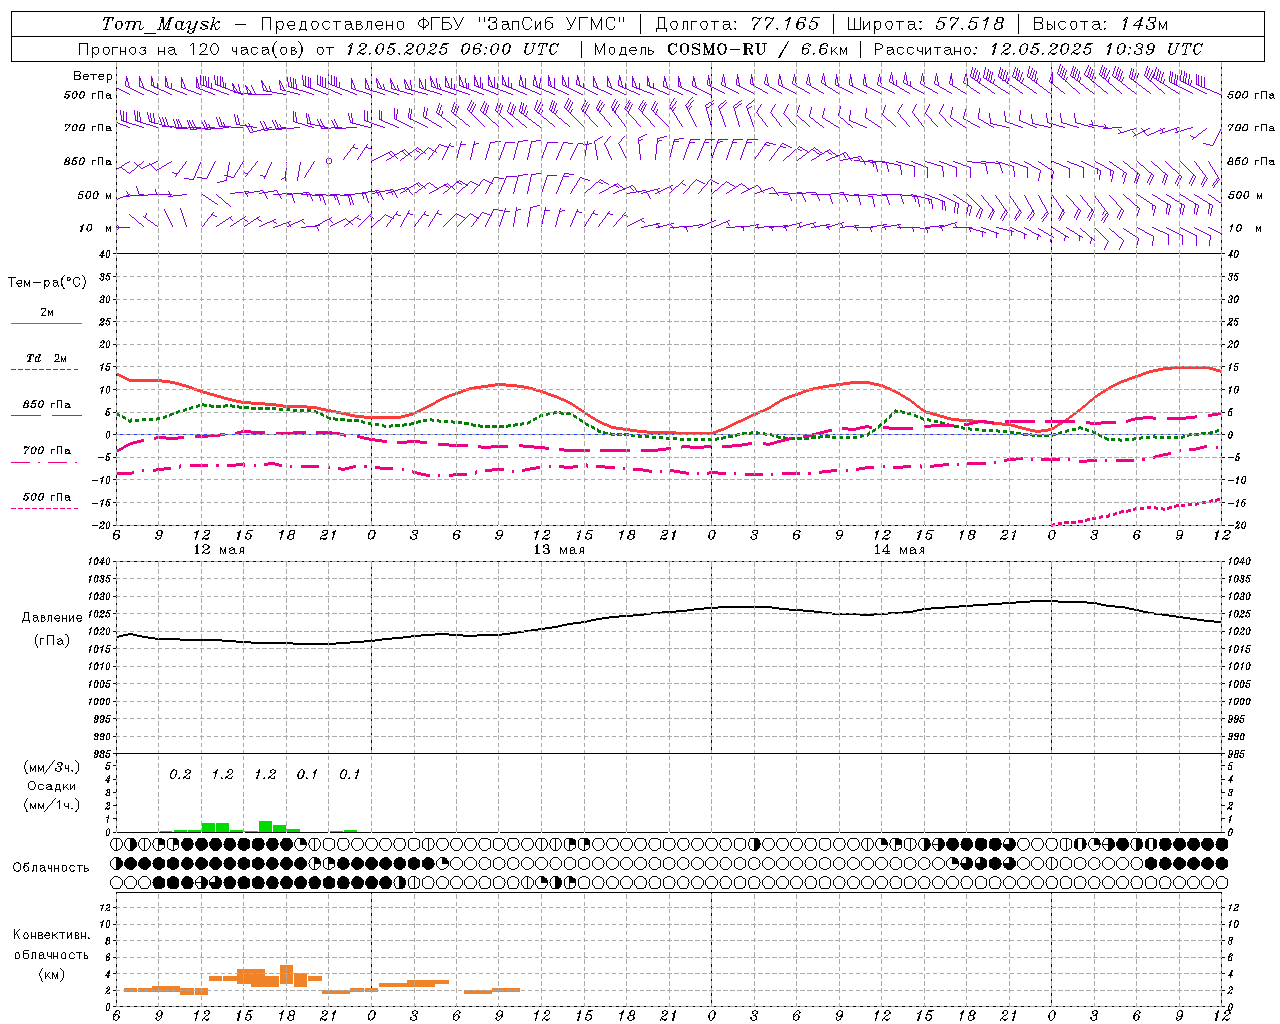The height and width of the screenshot is (1024, 1280).
Task: Click the (мм/3ч.) precipitation unit label
Action: coord(51,767)
